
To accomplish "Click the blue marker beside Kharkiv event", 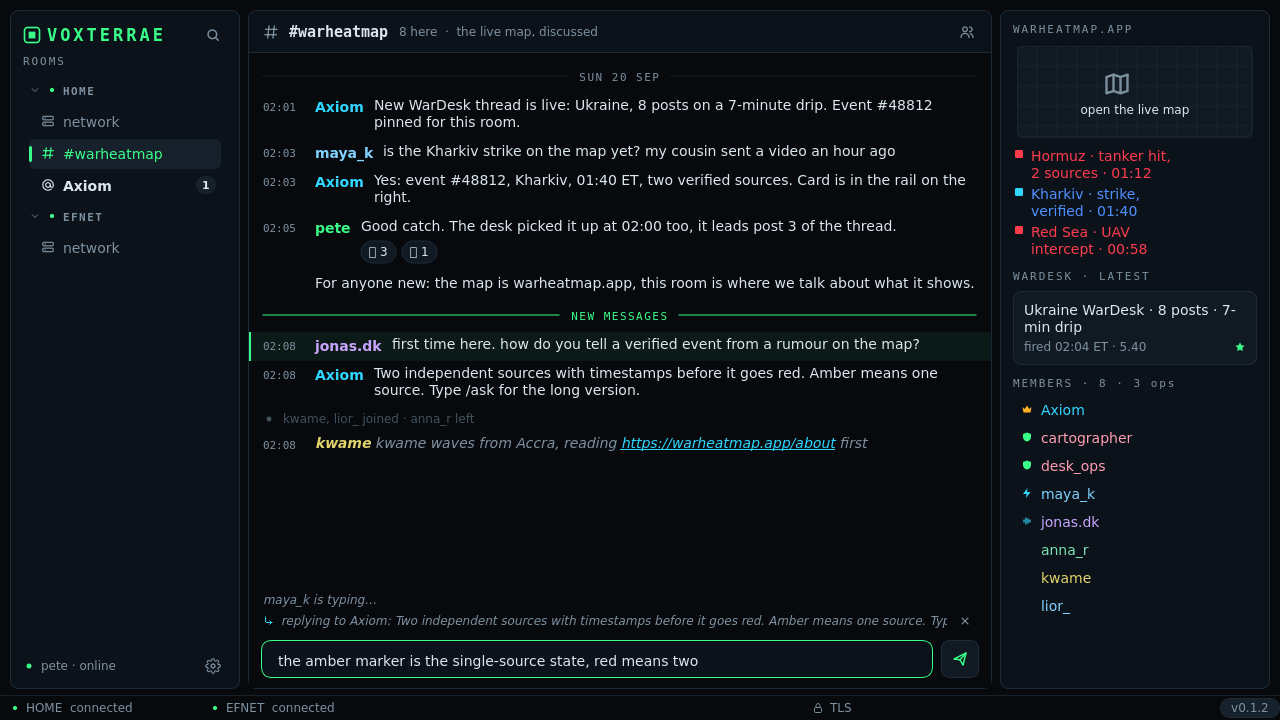I will click(1019, 192).
